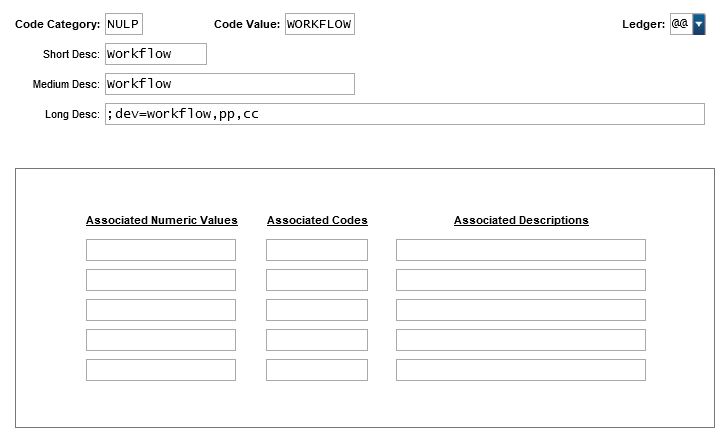This screenshot has width=728, height=440.
Task: Click the Code Category input field
Action: click(123, 24)
